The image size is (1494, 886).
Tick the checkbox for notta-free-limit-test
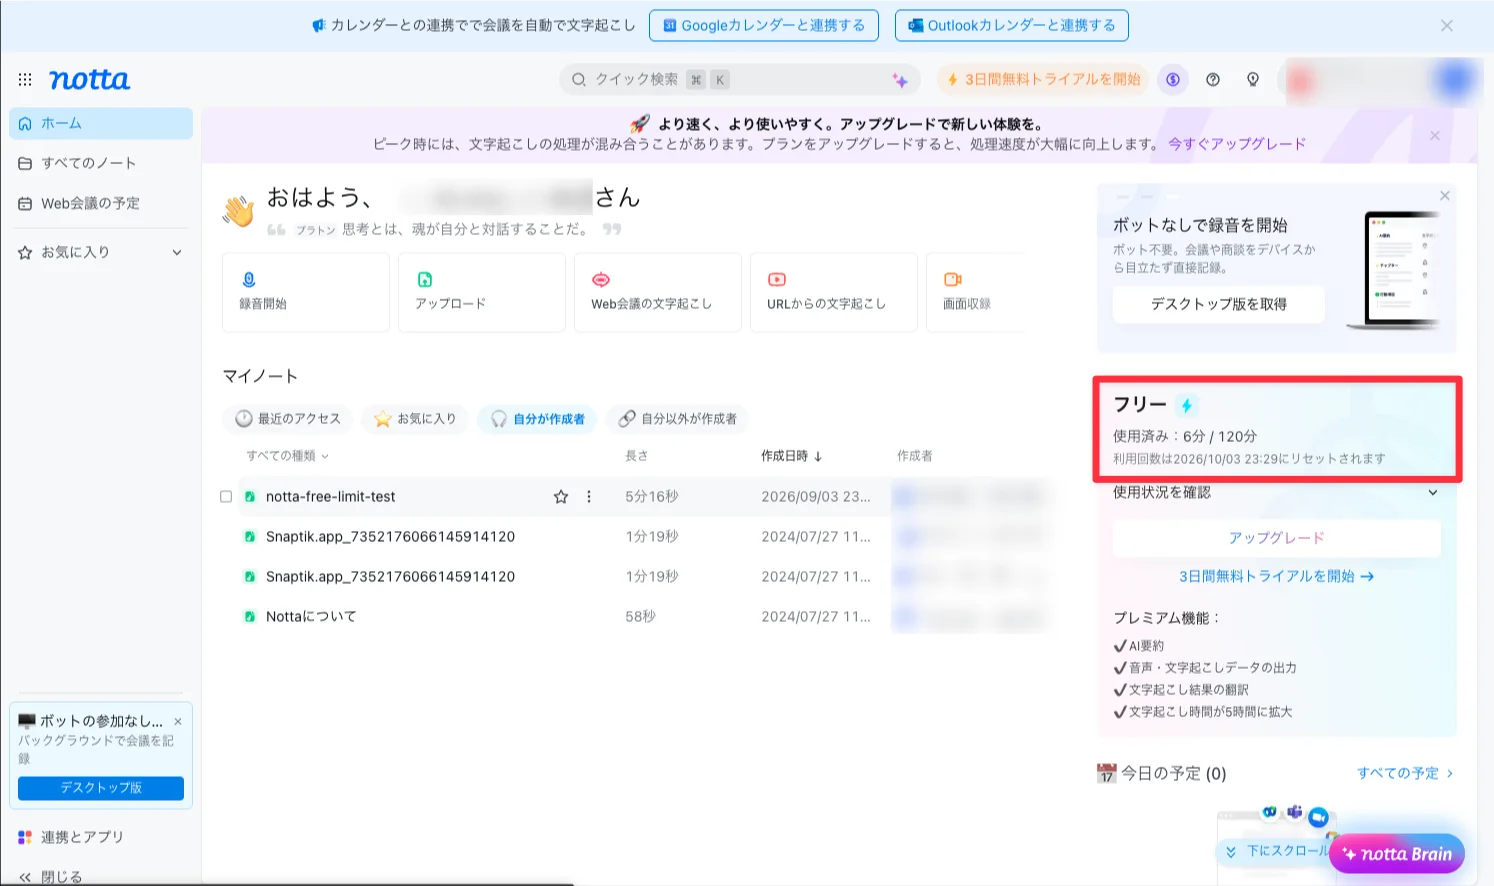click(226, 496)
